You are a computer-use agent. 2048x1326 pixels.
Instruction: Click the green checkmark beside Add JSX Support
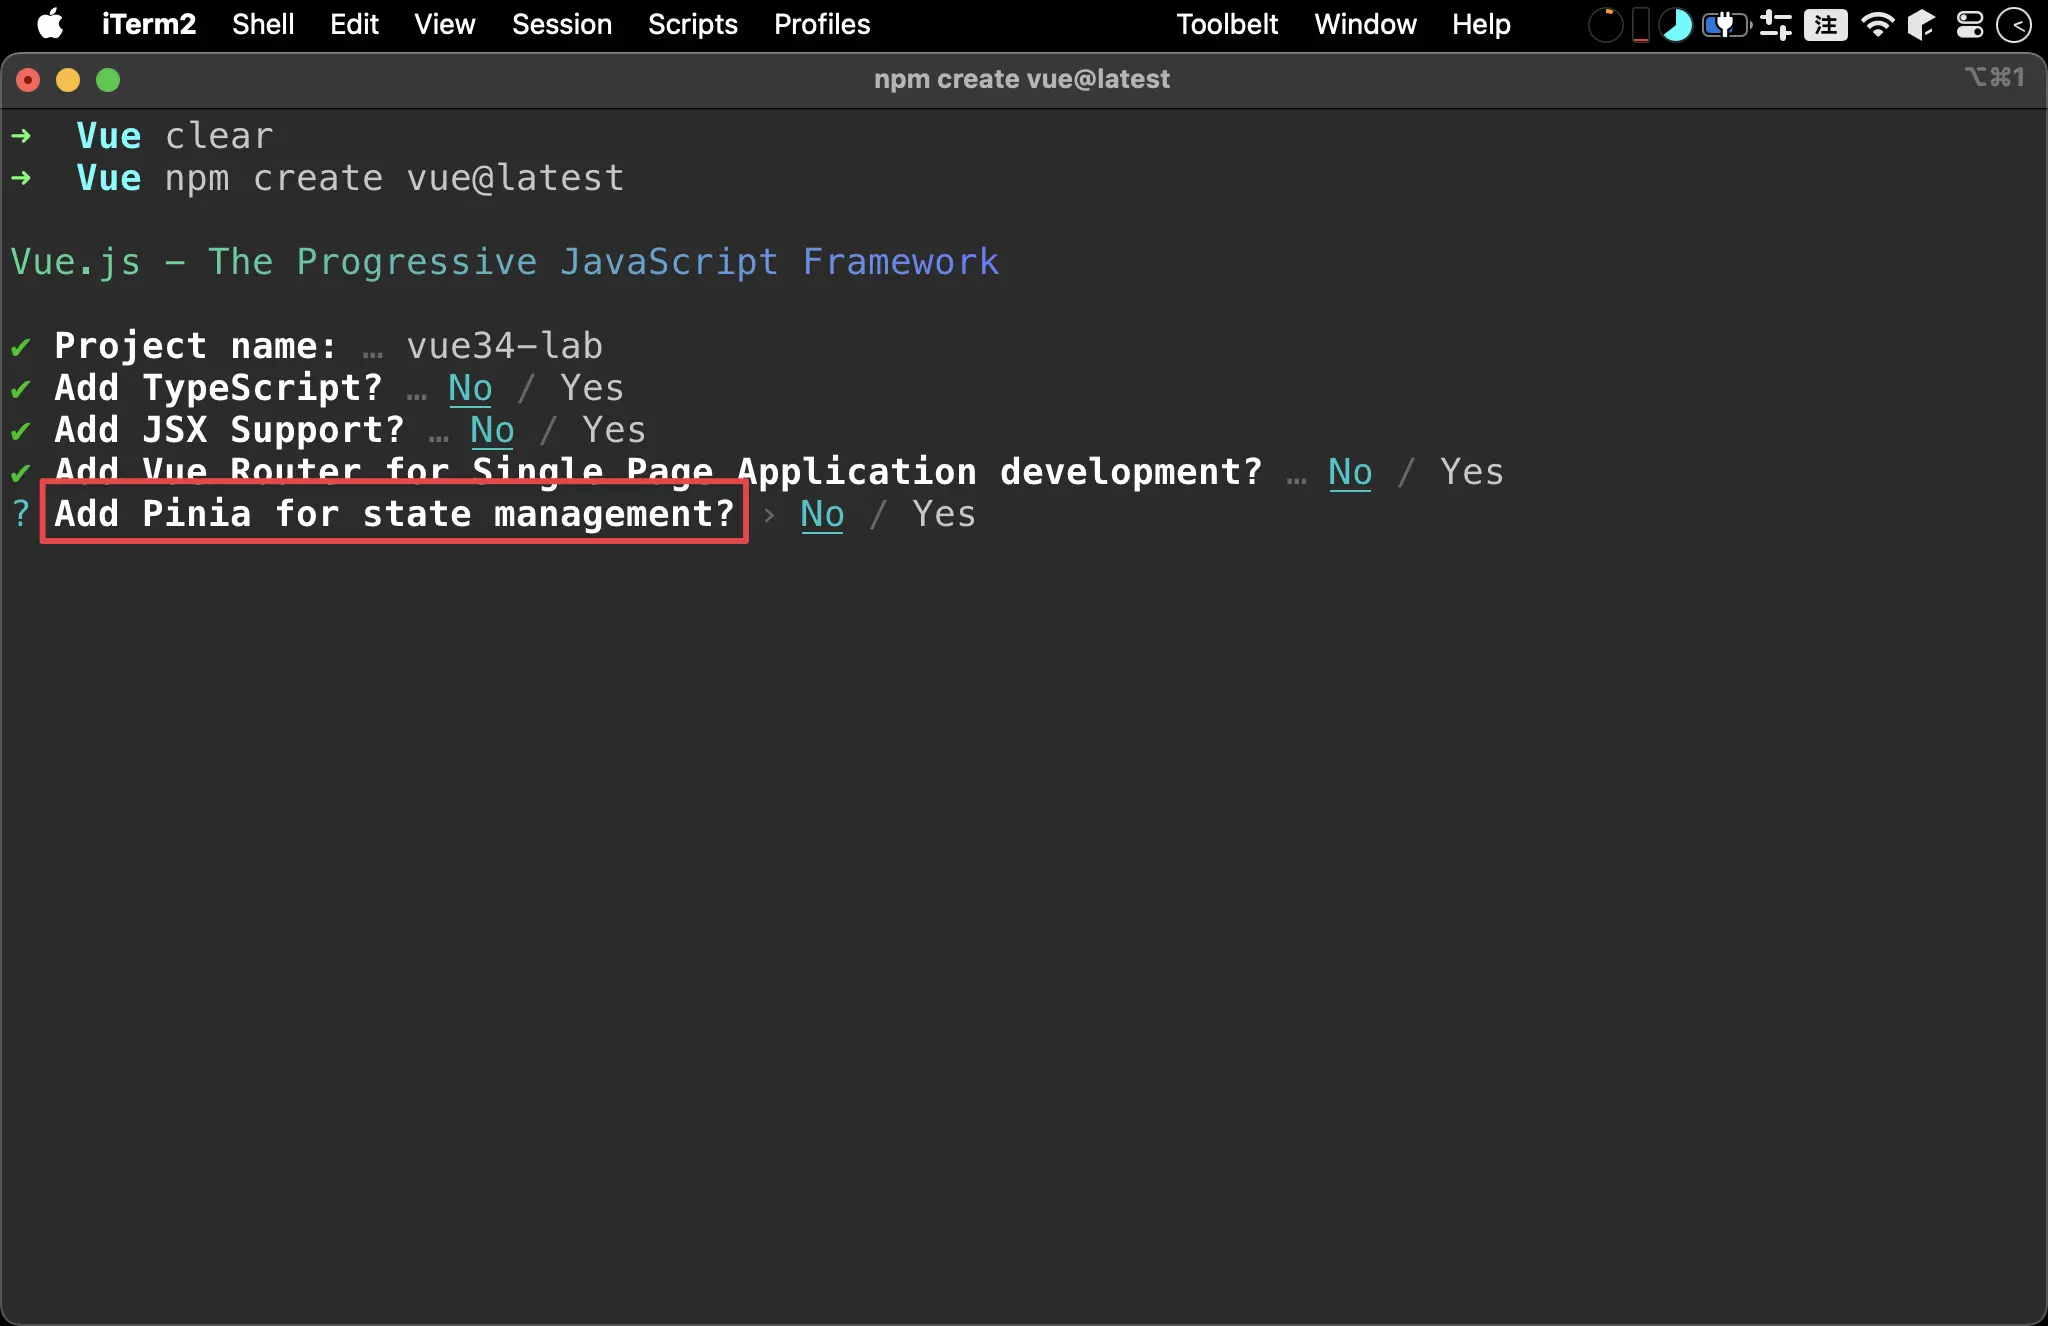point(20,431)
